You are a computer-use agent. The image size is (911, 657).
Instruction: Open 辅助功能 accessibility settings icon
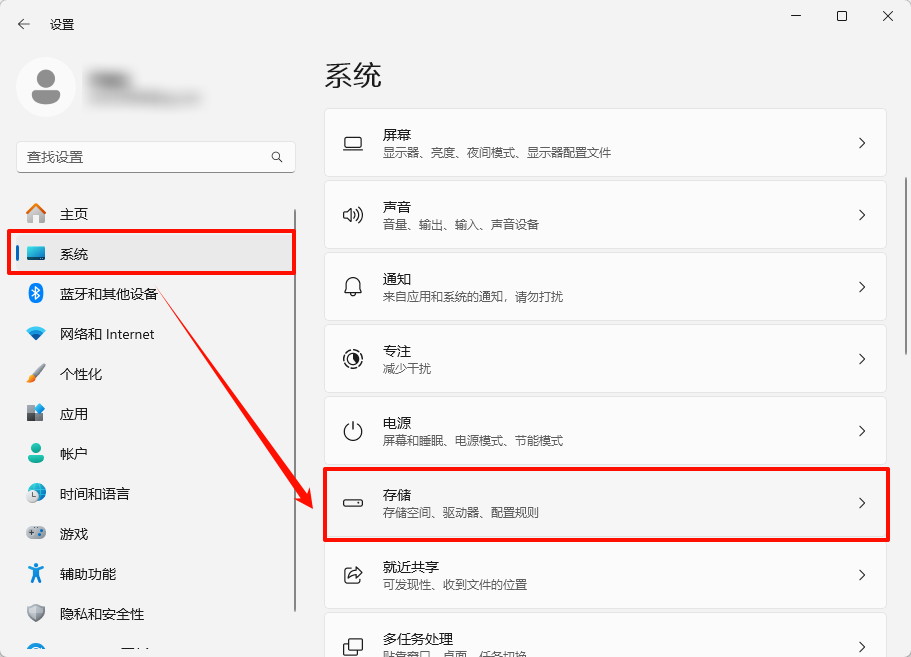coord(31,573)
